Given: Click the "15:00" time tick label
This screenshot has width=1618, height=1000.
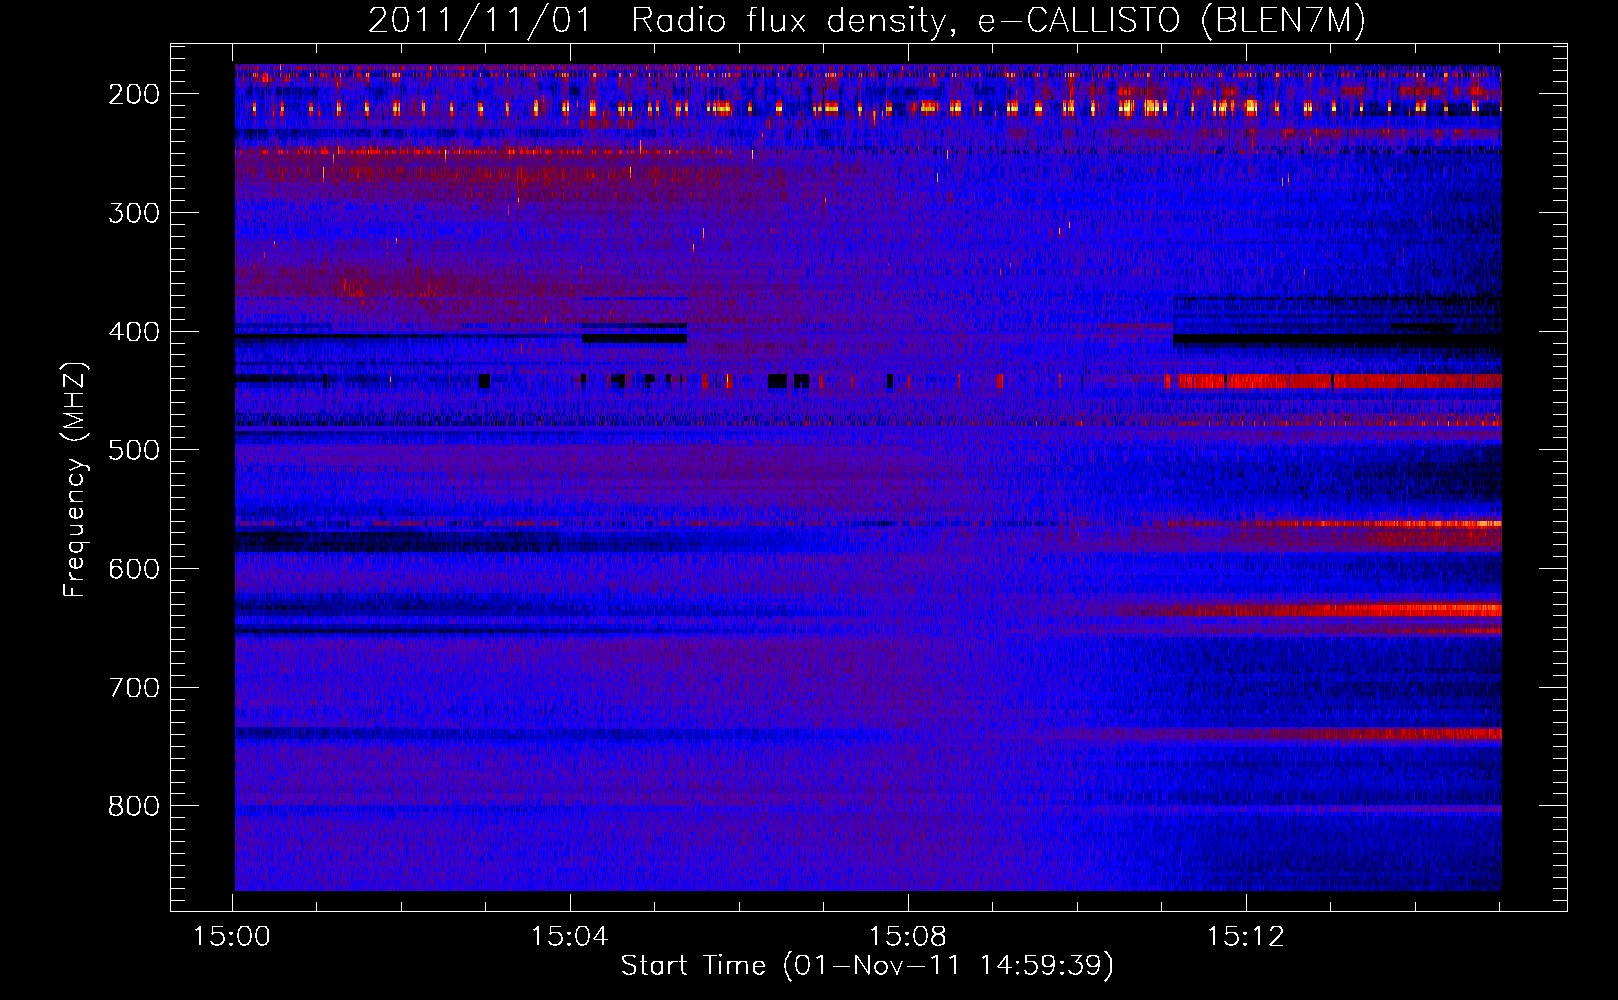Looking at the screenshot, I should click(232, 937).
